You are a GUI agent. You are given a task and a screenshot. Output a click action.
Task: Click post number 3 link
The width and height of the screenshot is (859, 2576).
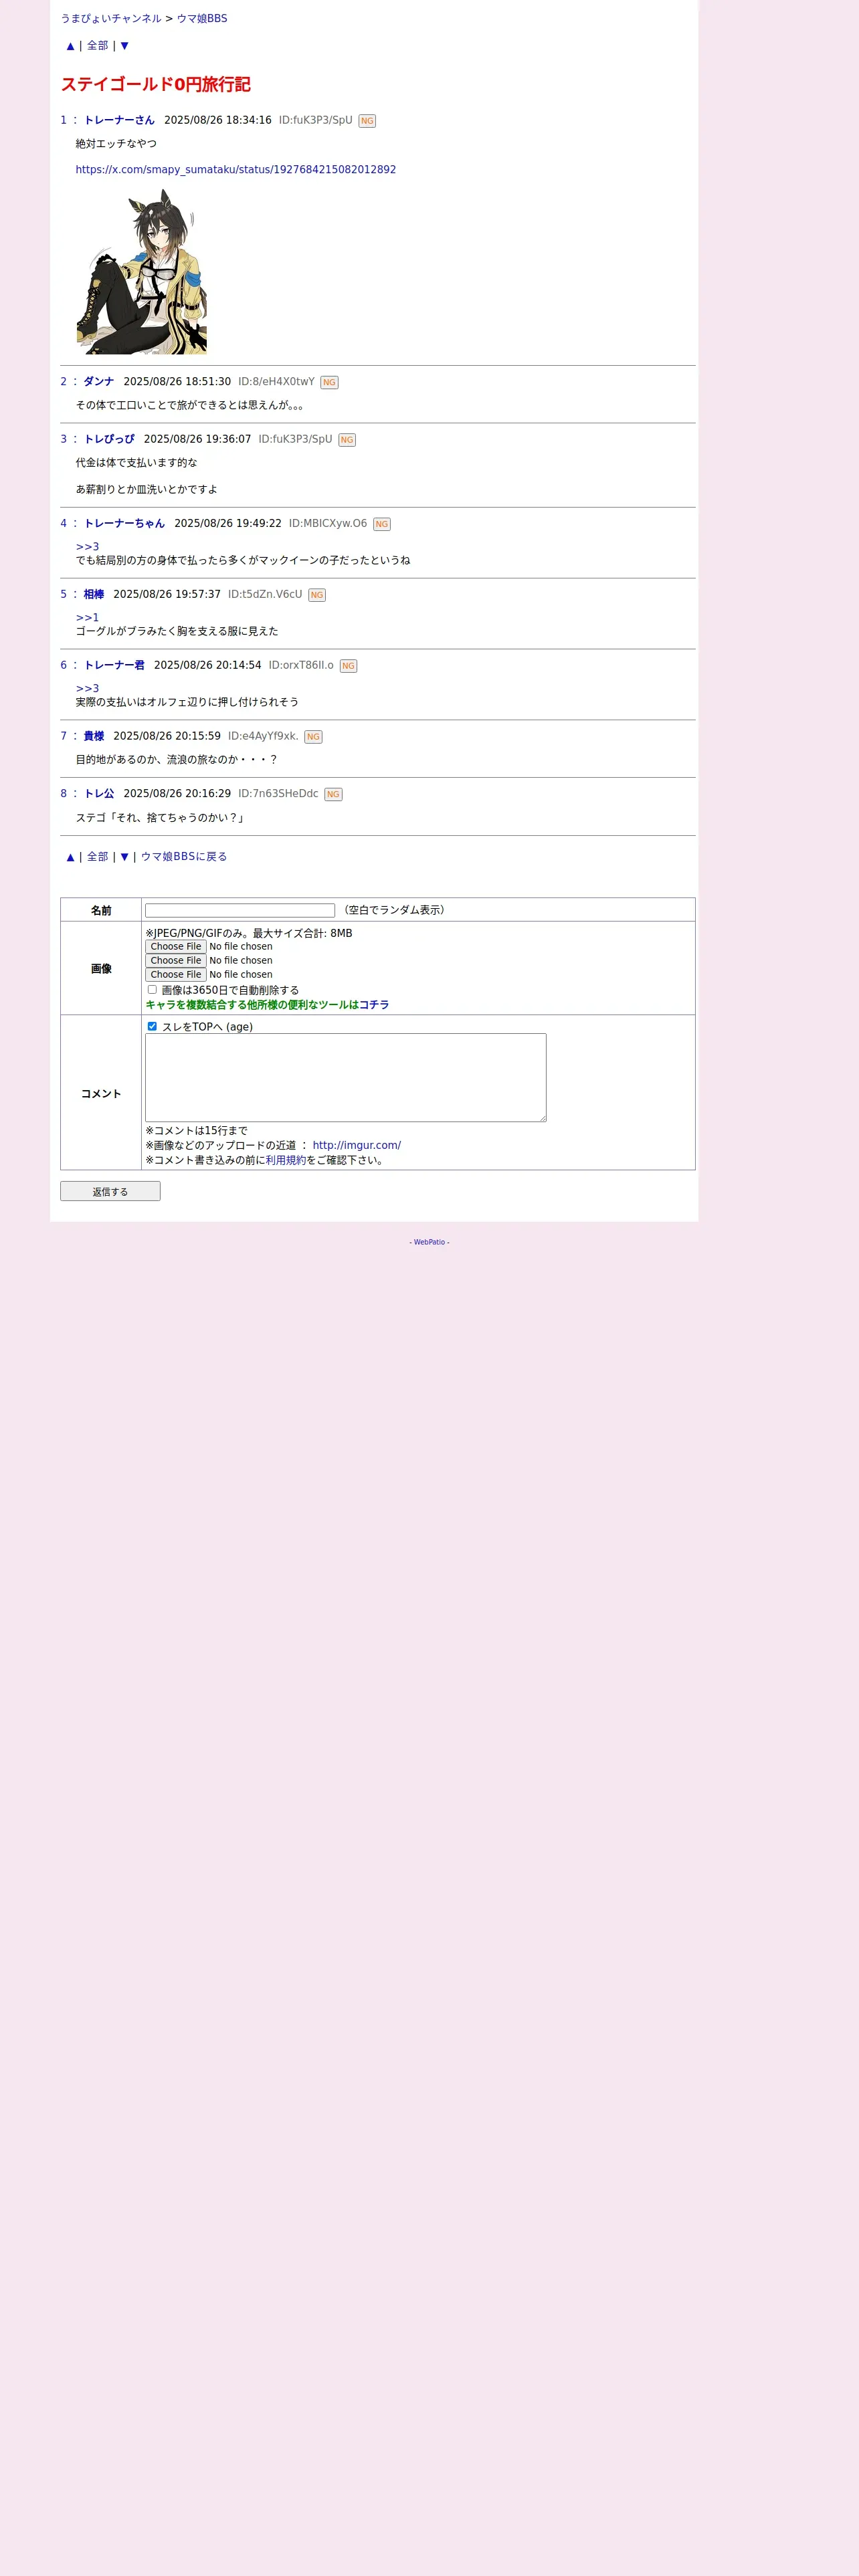click(x=63, y=440)
